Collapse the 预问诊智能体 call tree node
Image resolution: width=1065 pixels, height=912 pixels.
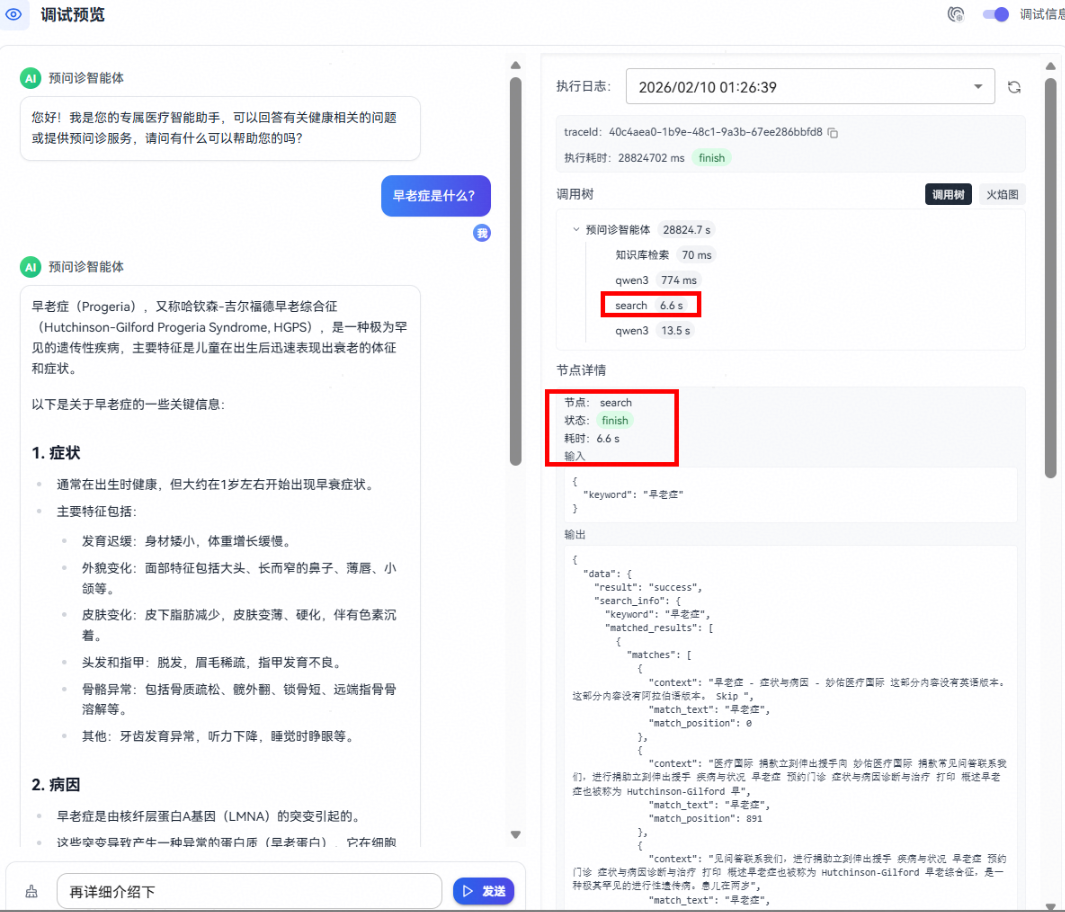(576, 230)
